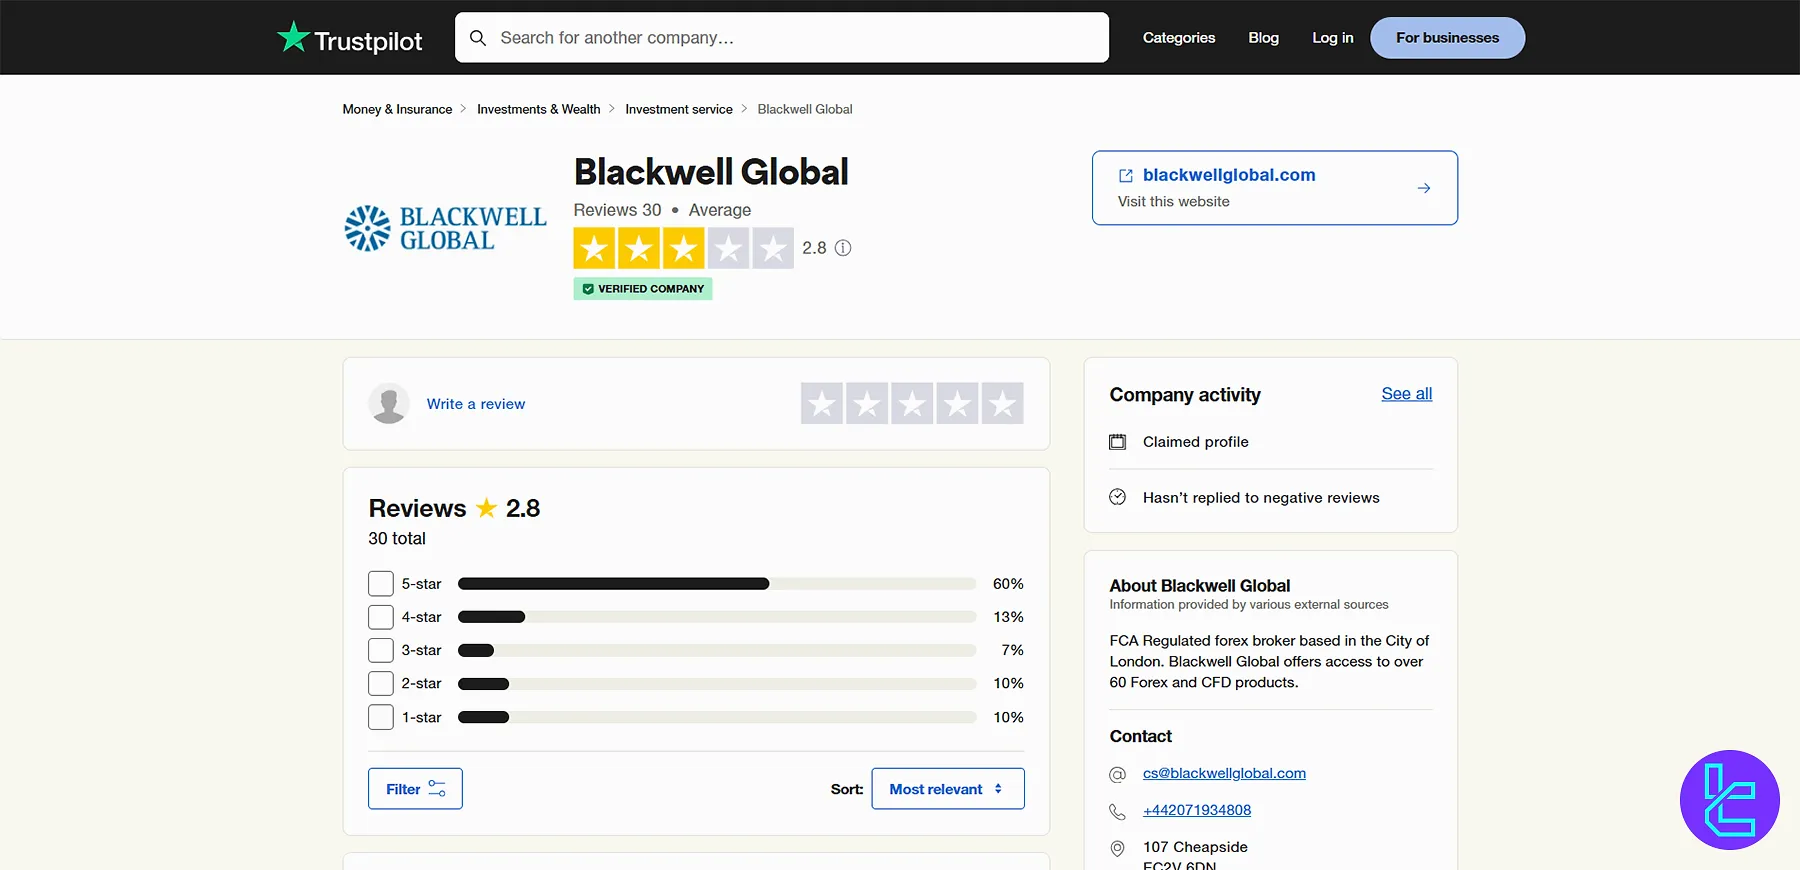Rate one star in Write a review
Image resolution: width=1800 pixels, height=870 pixels.
822,404
